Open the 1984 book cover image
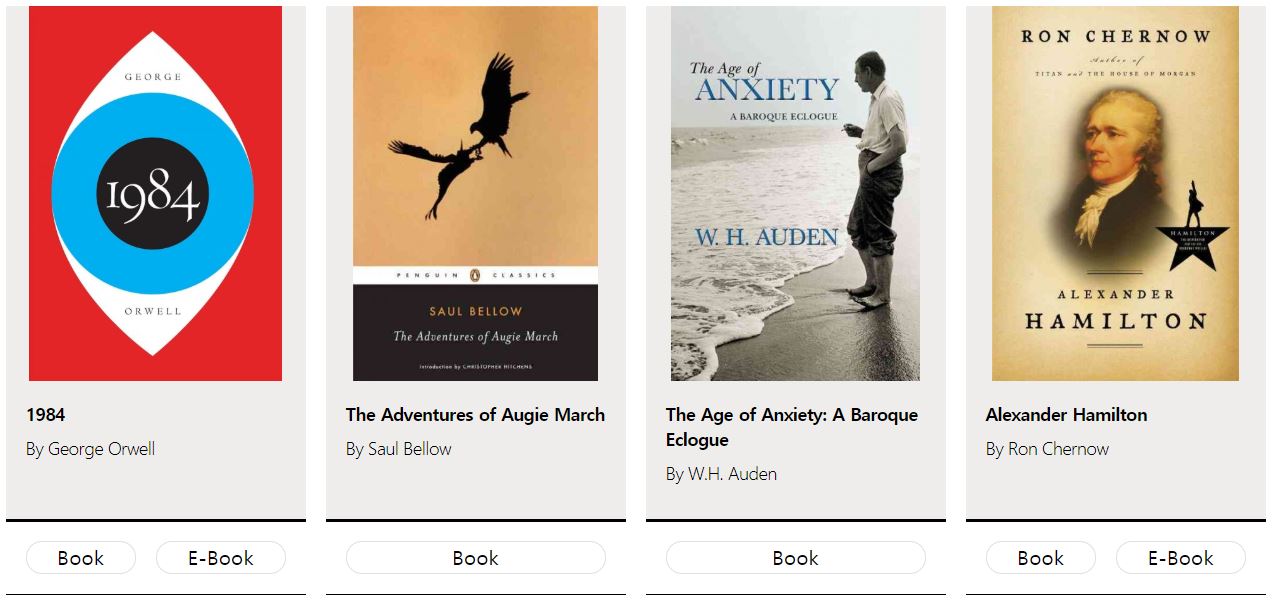 point(155,193)
